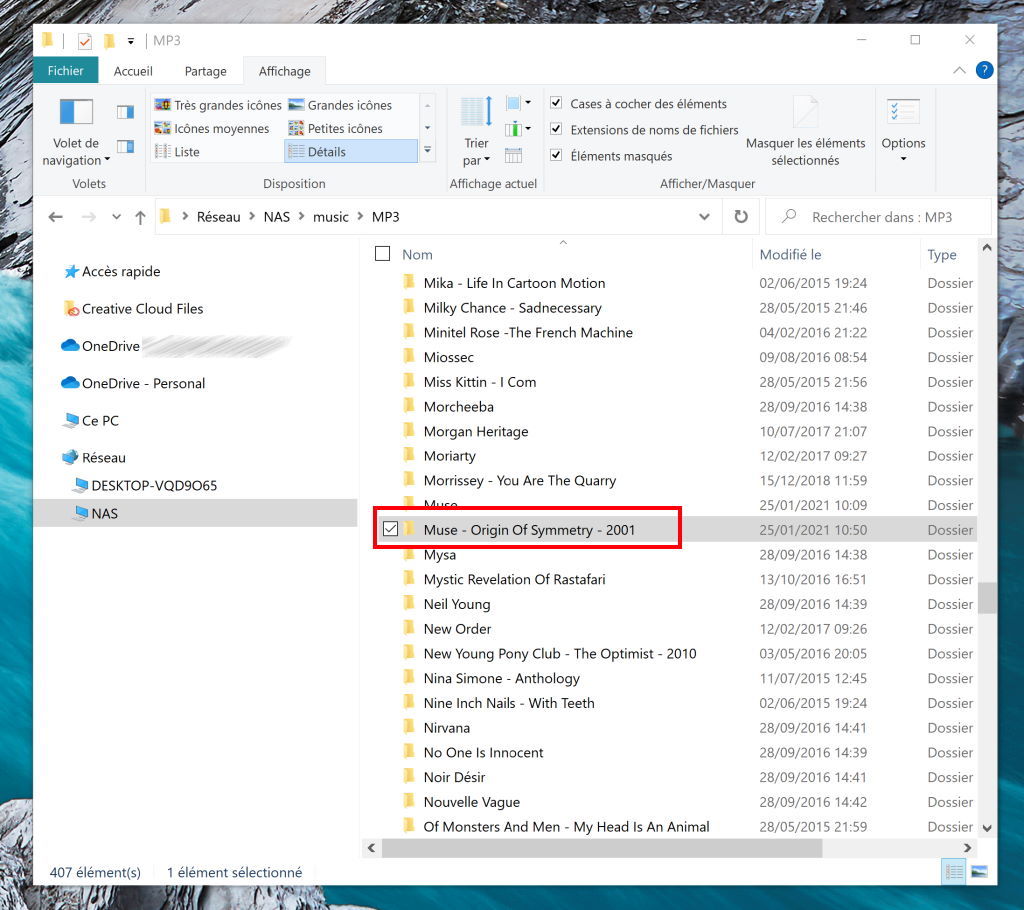
Task: Select the Morcheeba folder
Action: point(458,407)
